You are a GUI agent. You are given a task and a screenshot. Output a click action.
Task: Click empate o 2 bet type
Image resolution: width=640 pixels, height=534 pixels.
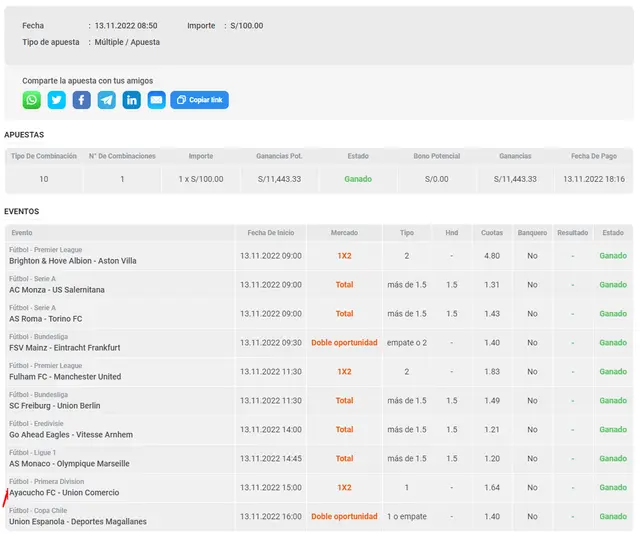[x=407, y=343]
